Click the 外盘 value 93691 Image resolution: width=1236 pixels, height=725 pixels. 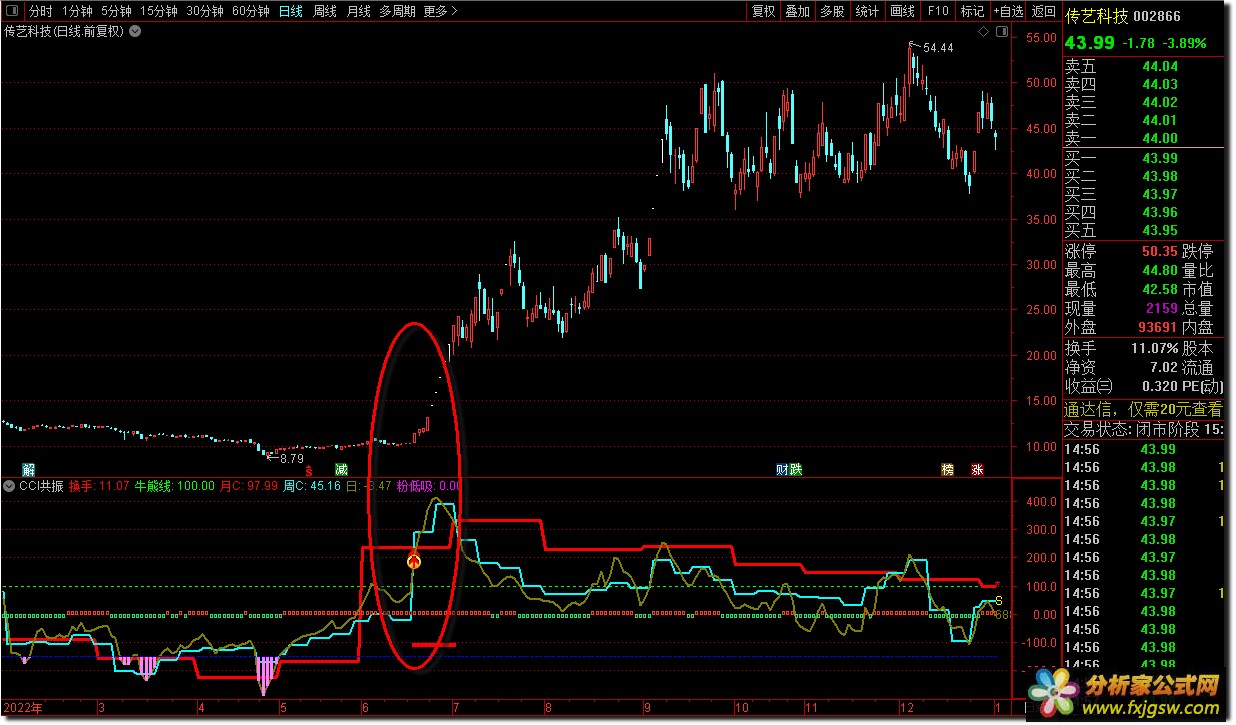1158,327
